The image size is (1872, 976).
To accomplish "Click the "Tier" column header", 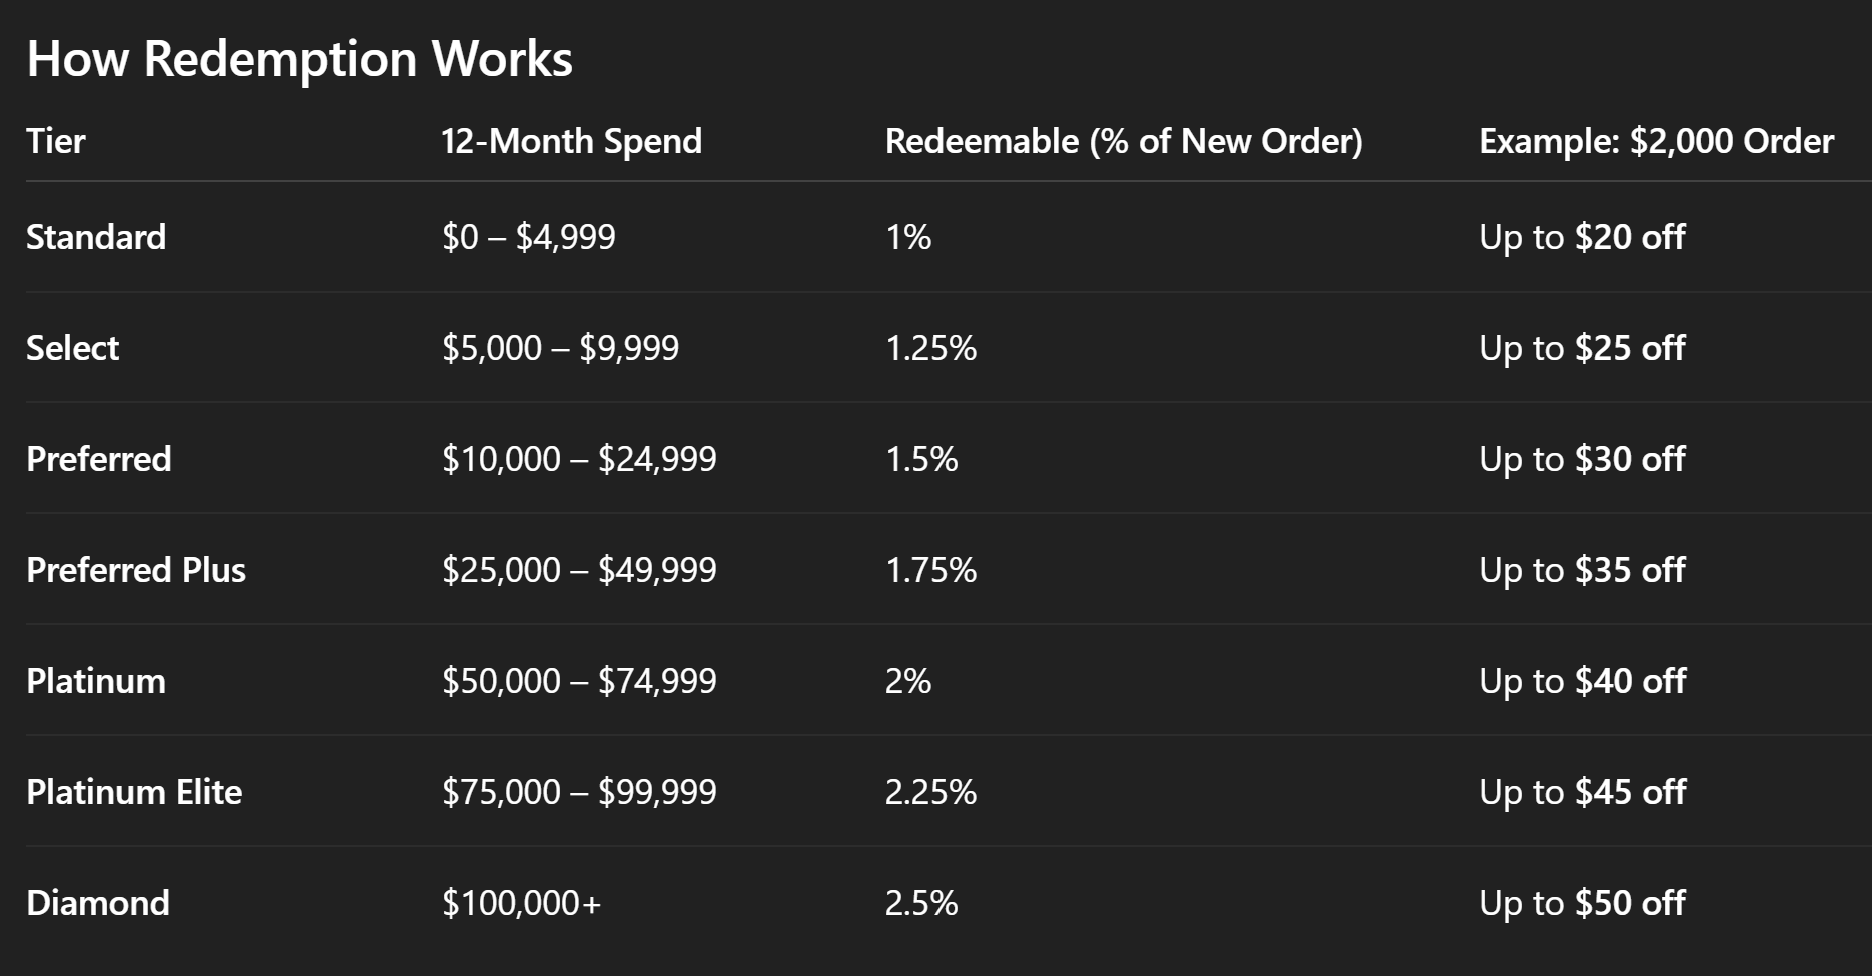I will (x=56, y=141).
